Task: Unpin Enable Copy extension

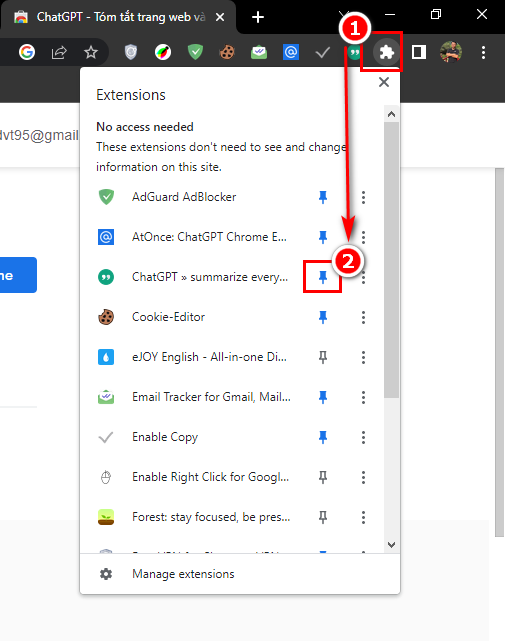Action: (323, 437)
